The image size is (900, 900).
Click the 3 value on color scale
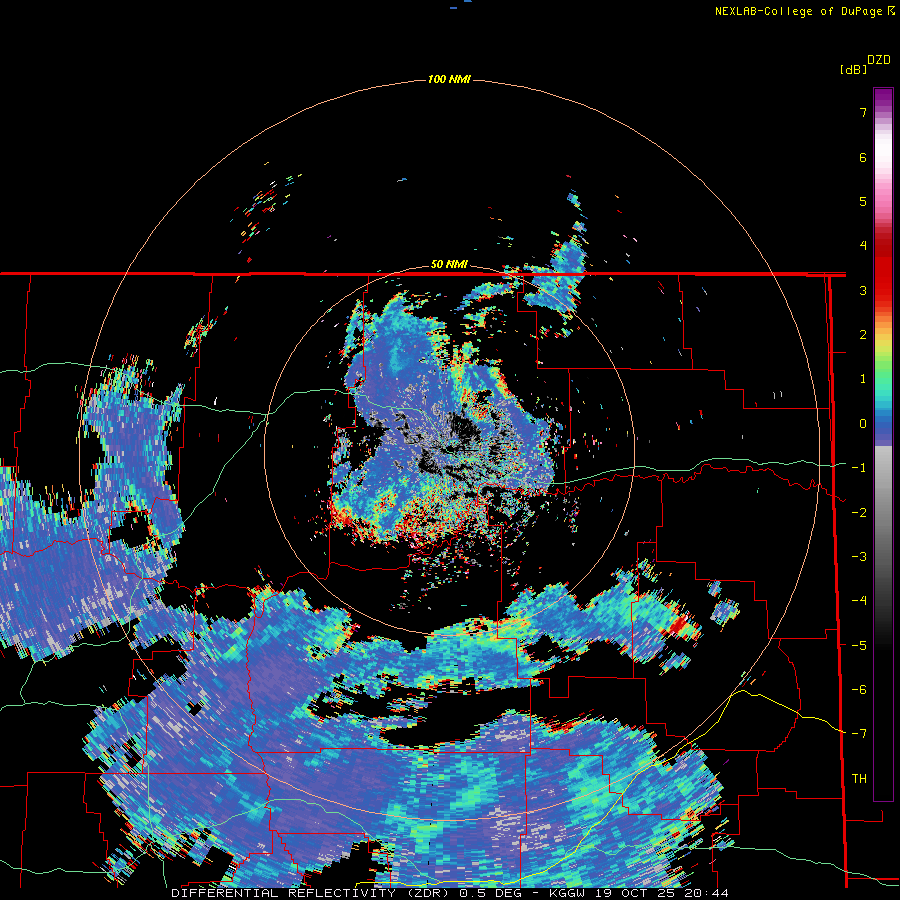click(x=863, y=290)
